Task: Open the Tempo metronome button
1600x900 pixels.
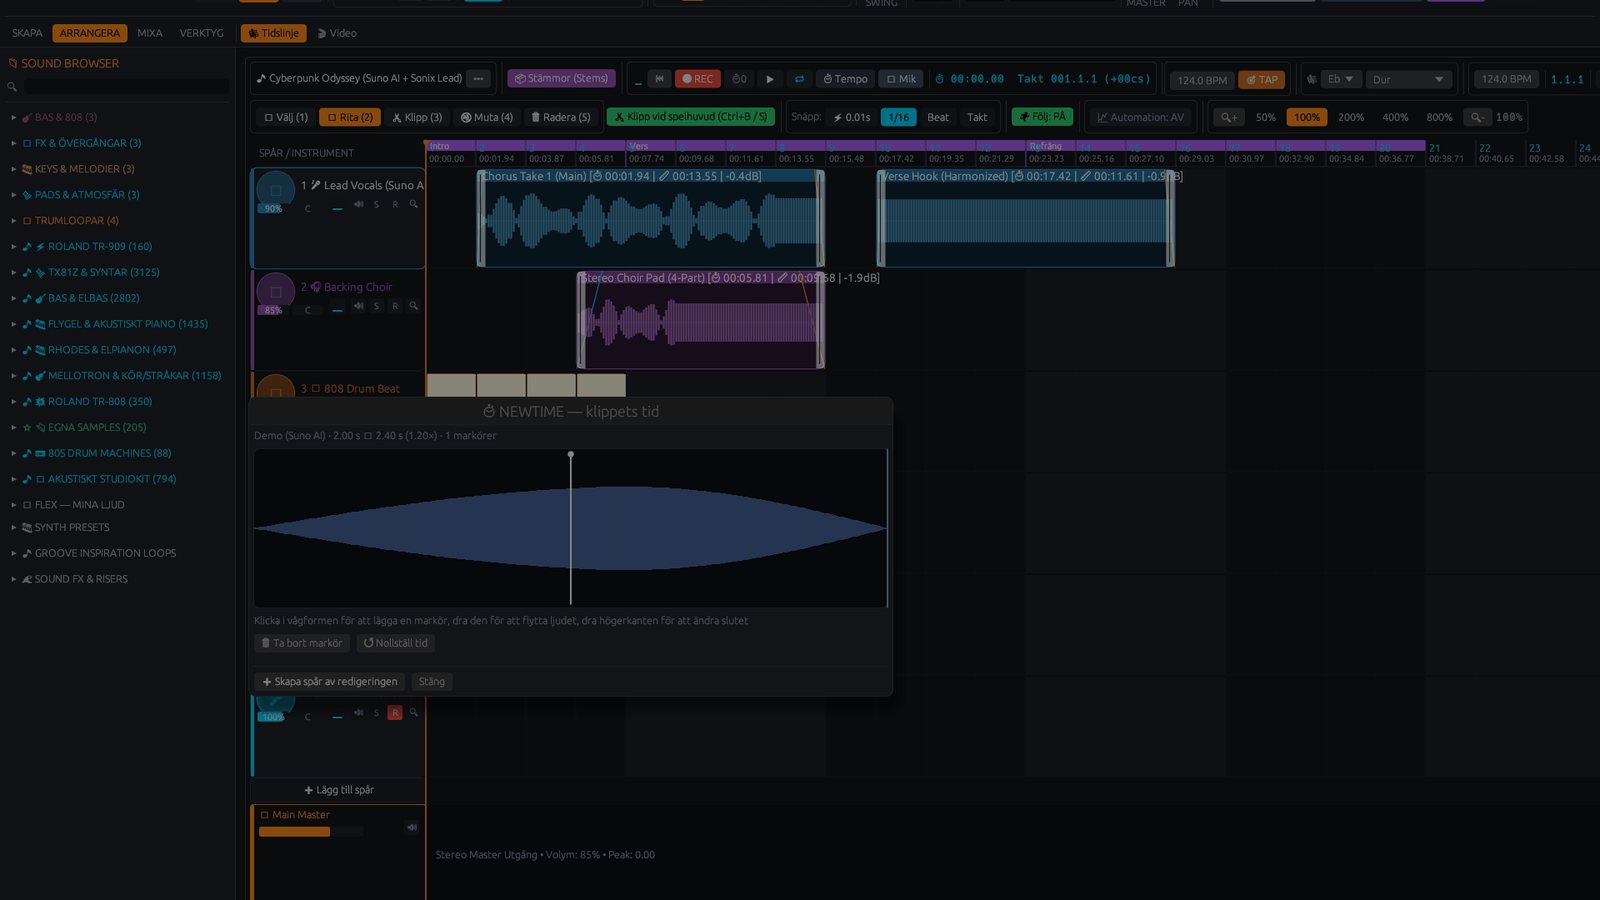Action: tap(846, 79)
